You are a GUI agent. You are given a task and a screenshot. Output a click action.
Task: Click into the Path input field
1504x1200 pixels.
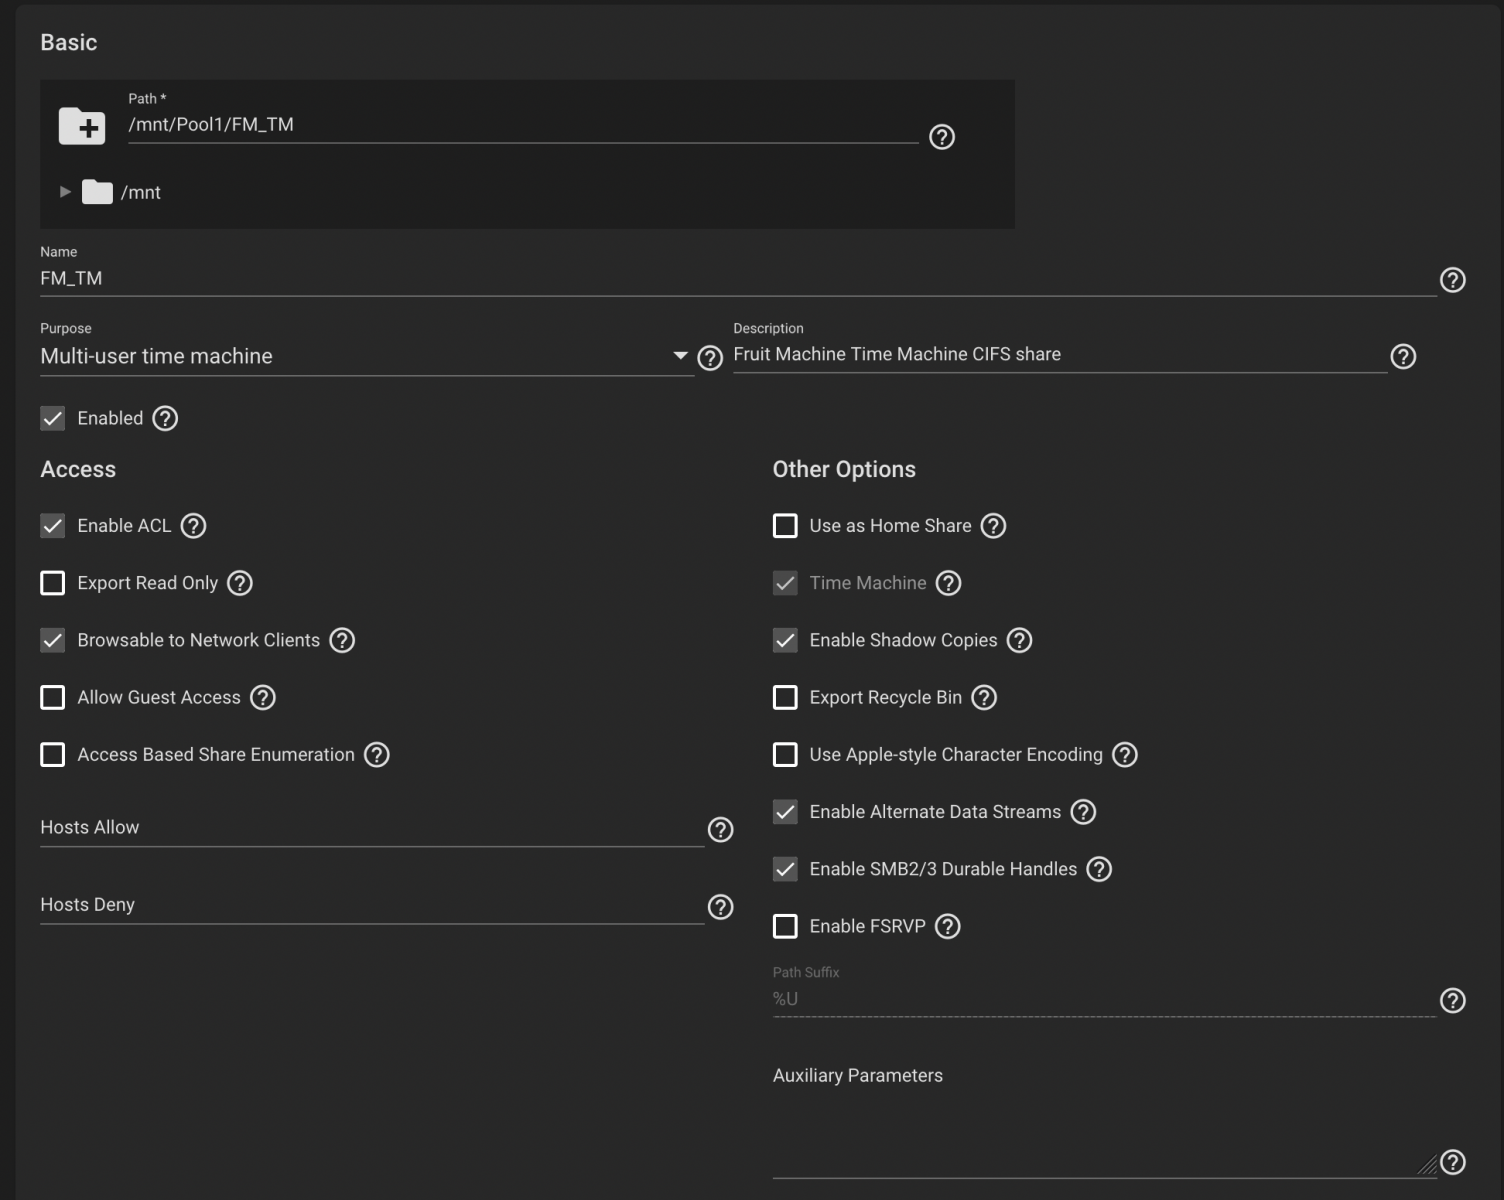523,125
